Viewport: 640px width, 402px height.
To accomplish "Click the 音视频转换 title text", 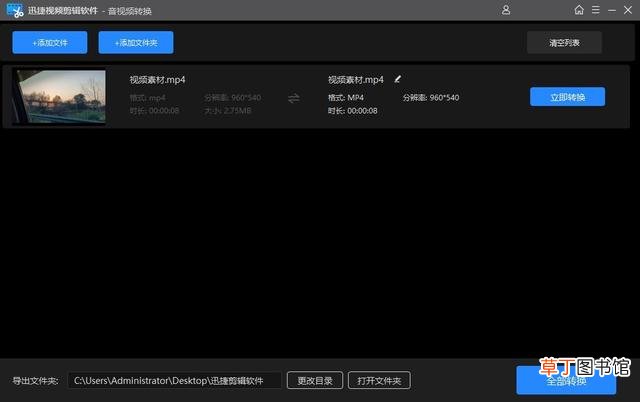I will [130, 11].
